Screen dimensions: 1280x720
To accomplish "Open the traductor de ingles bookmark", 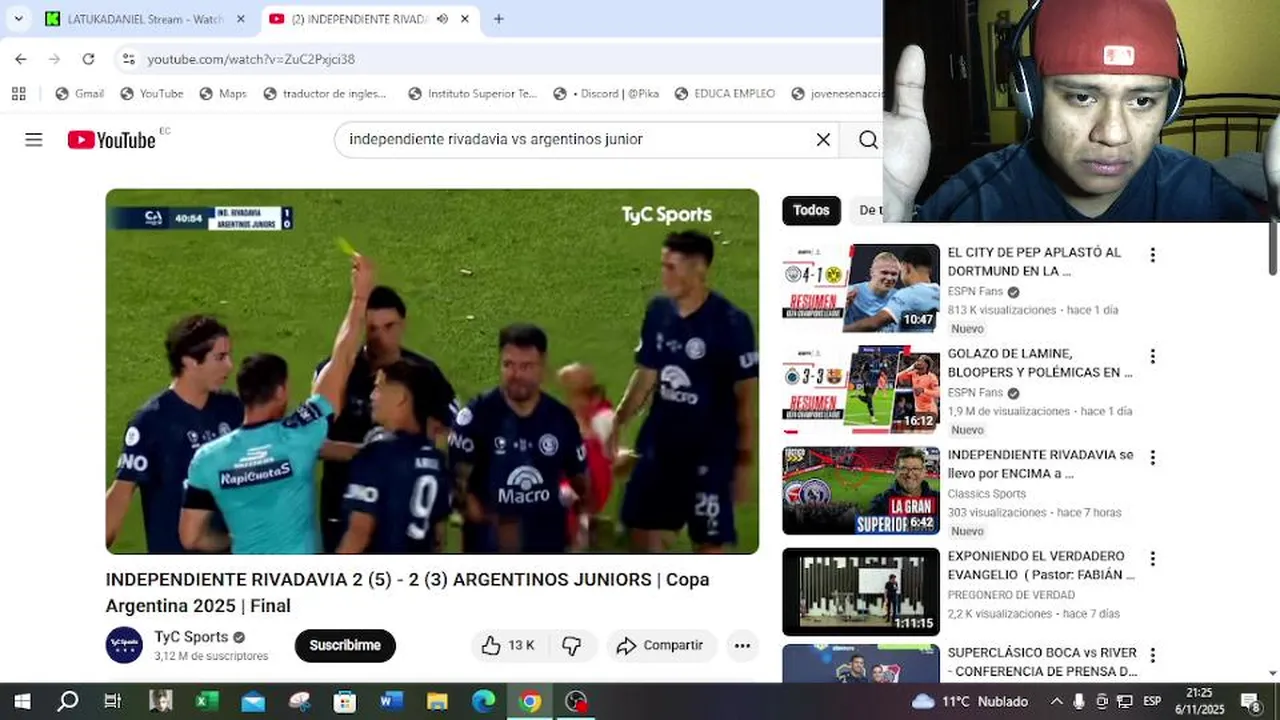I will click(325, 93).
